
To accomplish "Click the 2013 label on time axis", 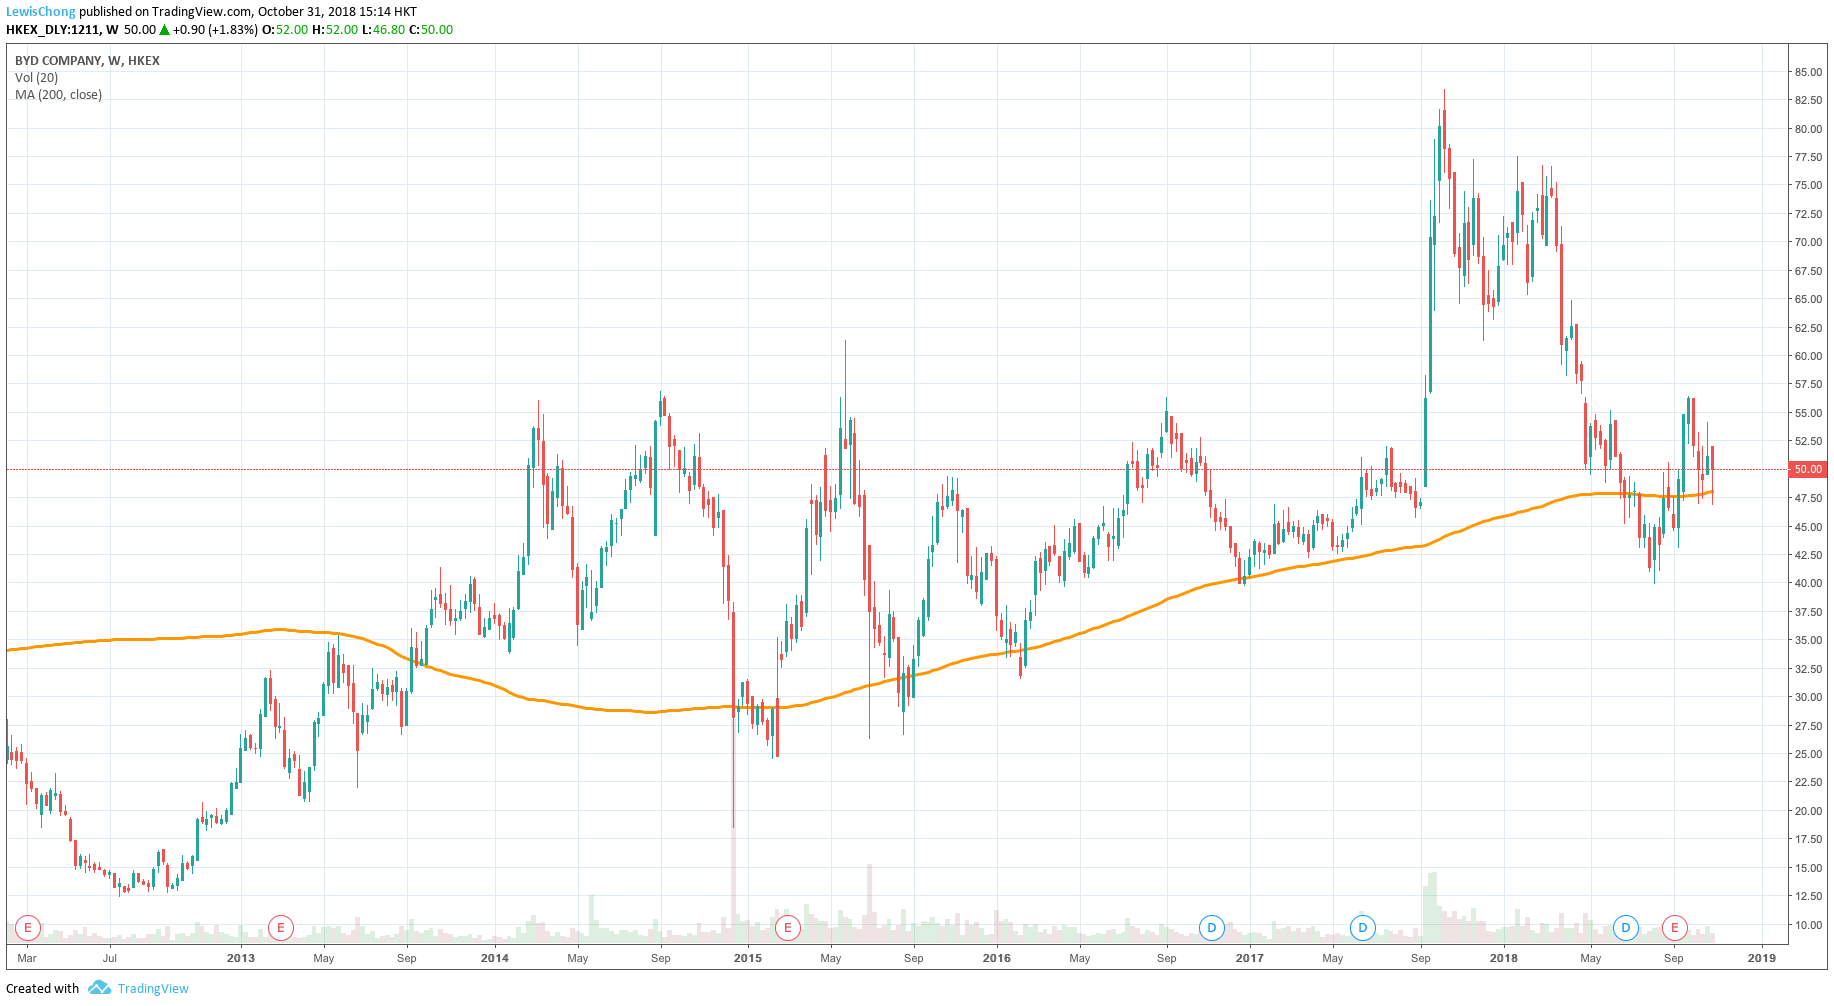I will pyautogui.click(x=241, y=958).
